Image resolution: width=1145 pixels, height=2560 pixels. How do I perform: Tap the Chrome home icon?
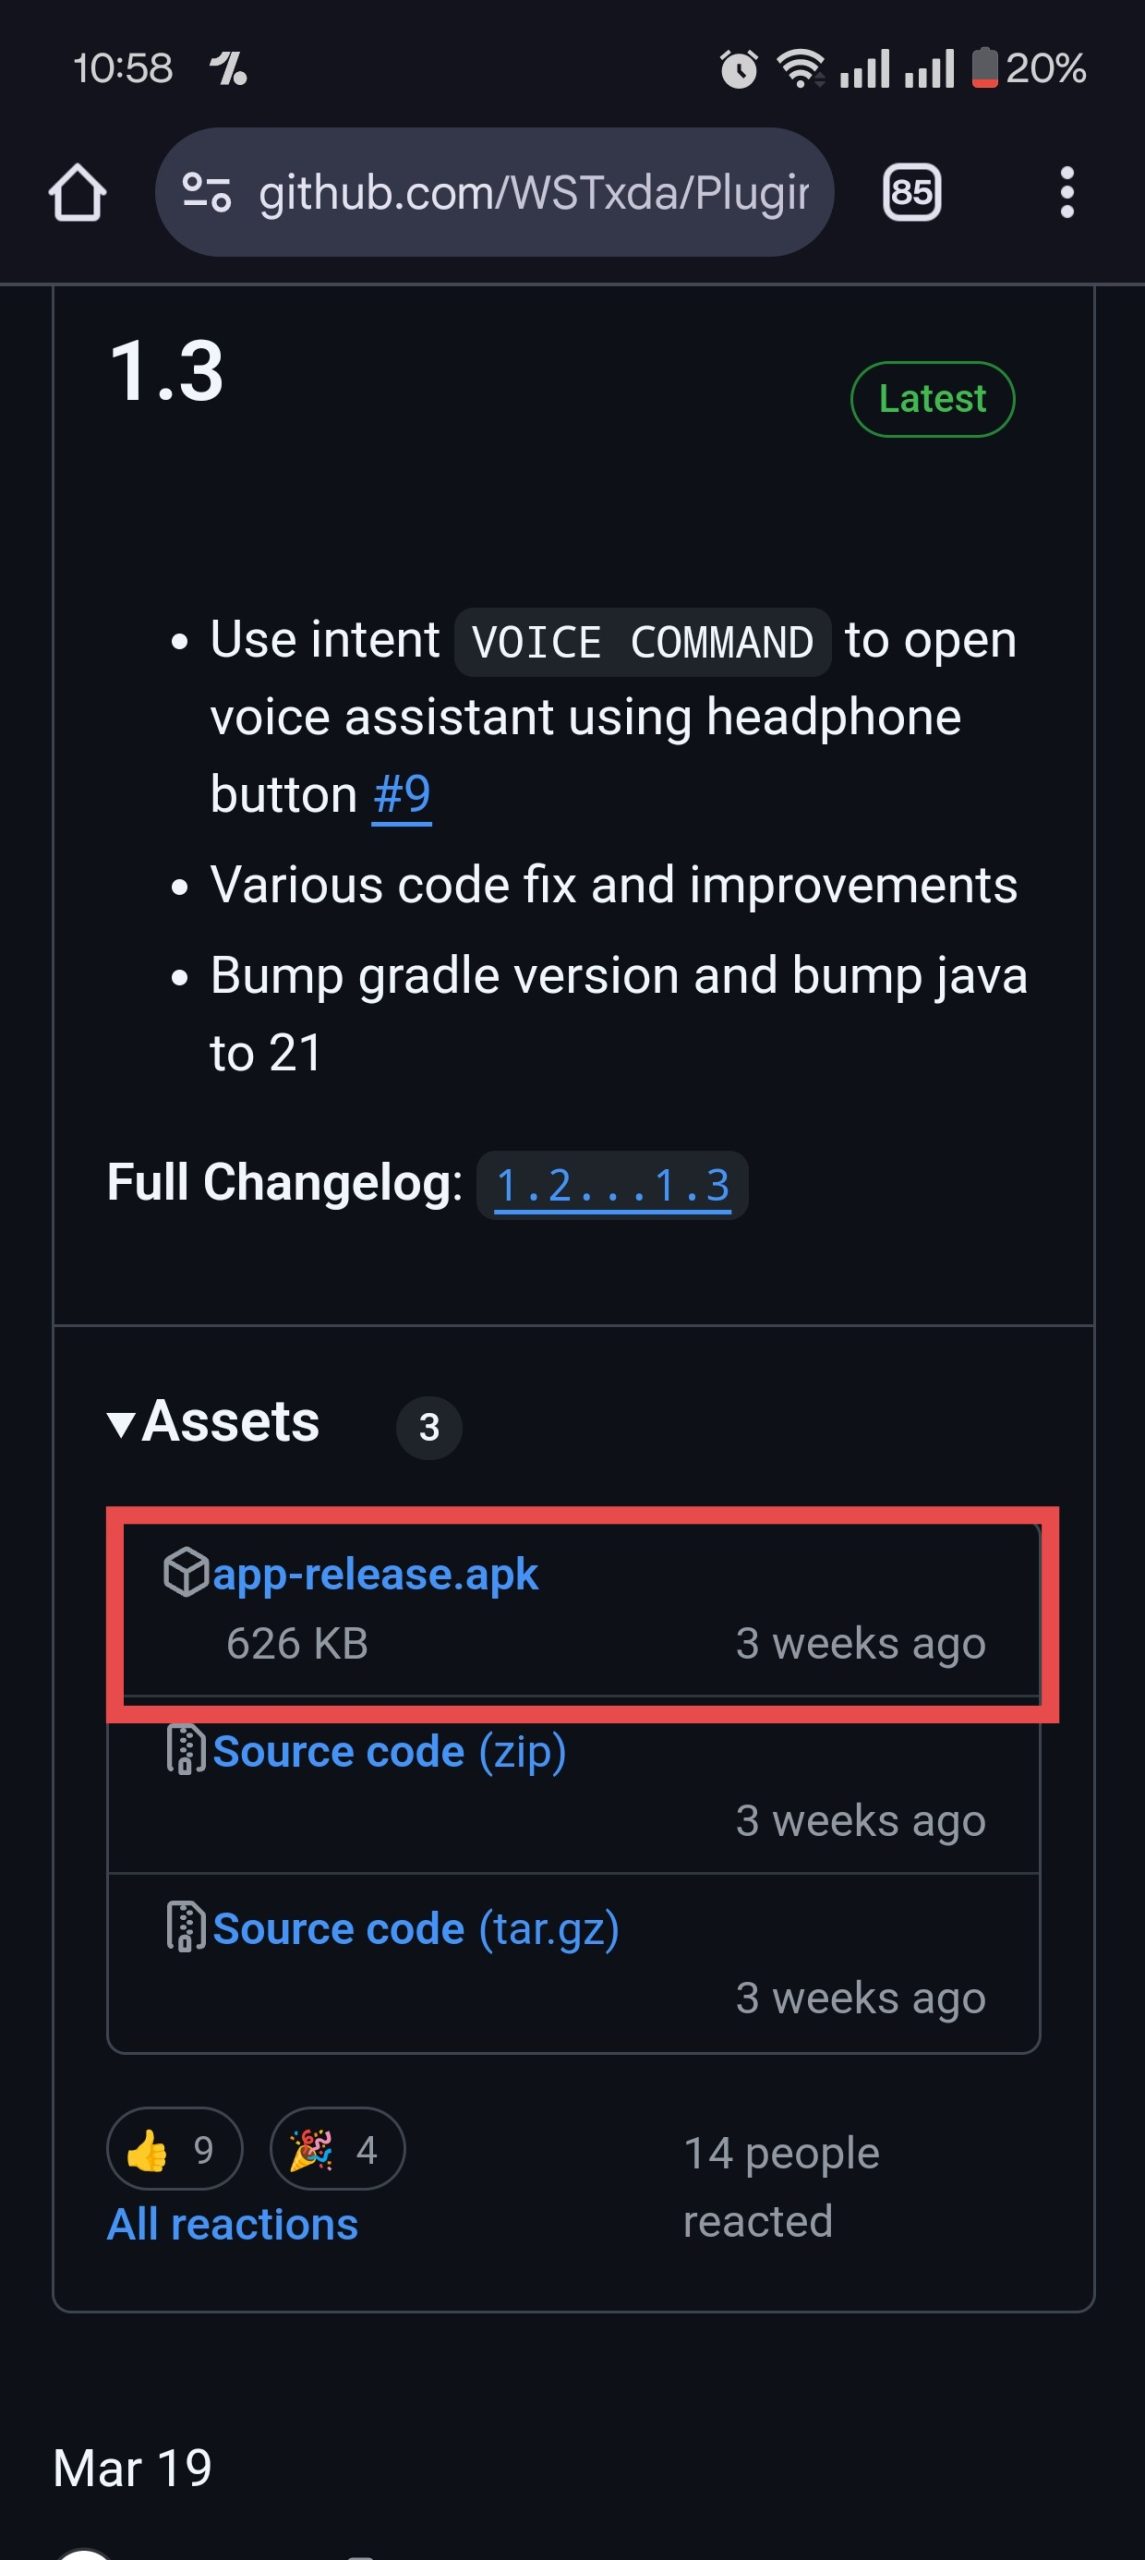point(80,192)
